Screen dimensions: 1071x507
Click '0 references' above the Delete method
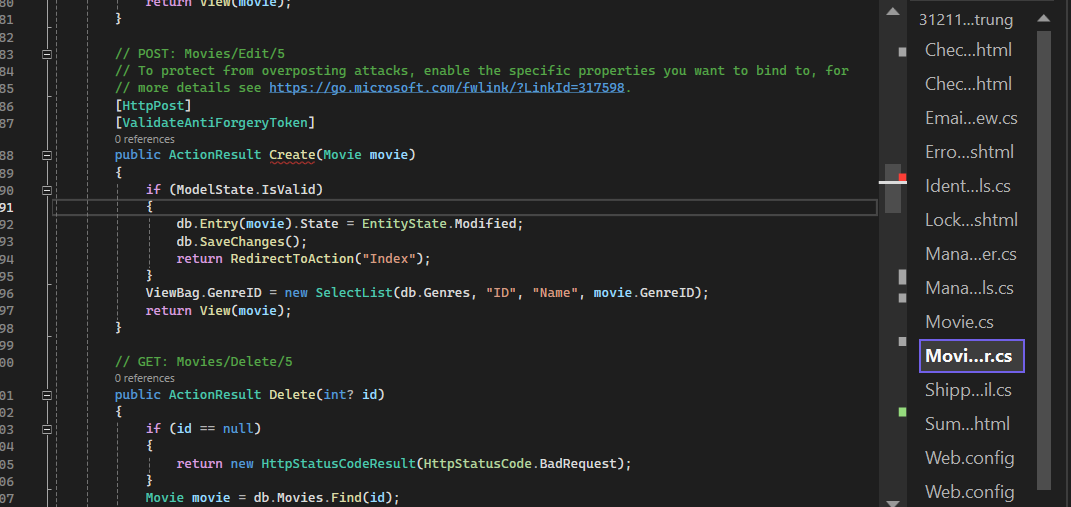(x=144, y=378)
